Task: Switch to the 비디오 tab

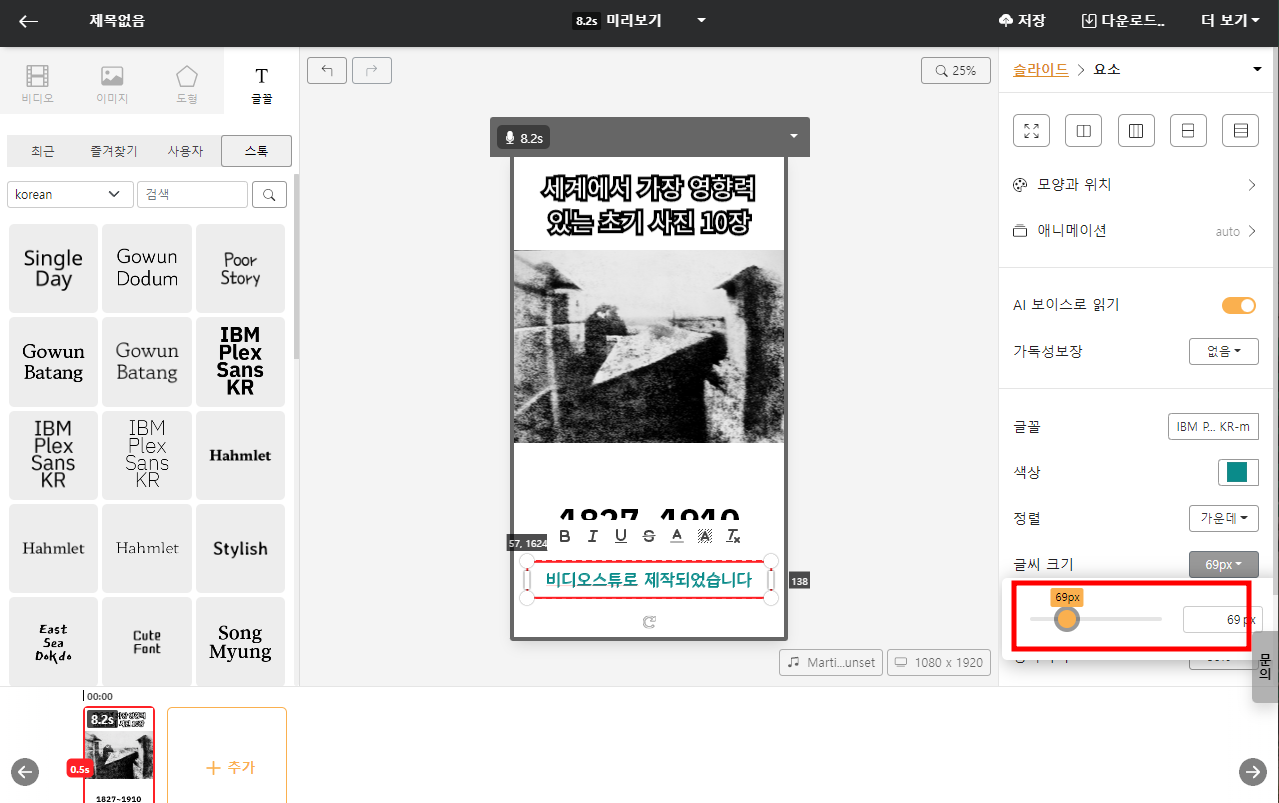Action: pyautogui.click(x=37, y=84)
